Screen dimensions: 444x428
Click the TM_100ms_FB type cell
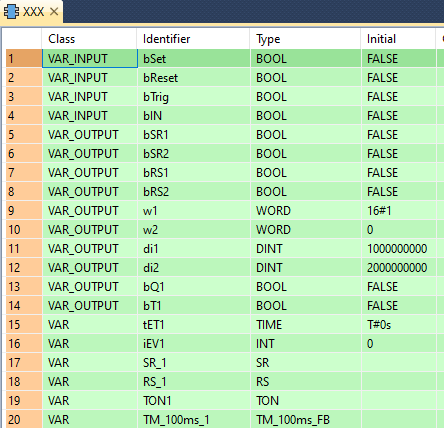click(x=306, y=419)
